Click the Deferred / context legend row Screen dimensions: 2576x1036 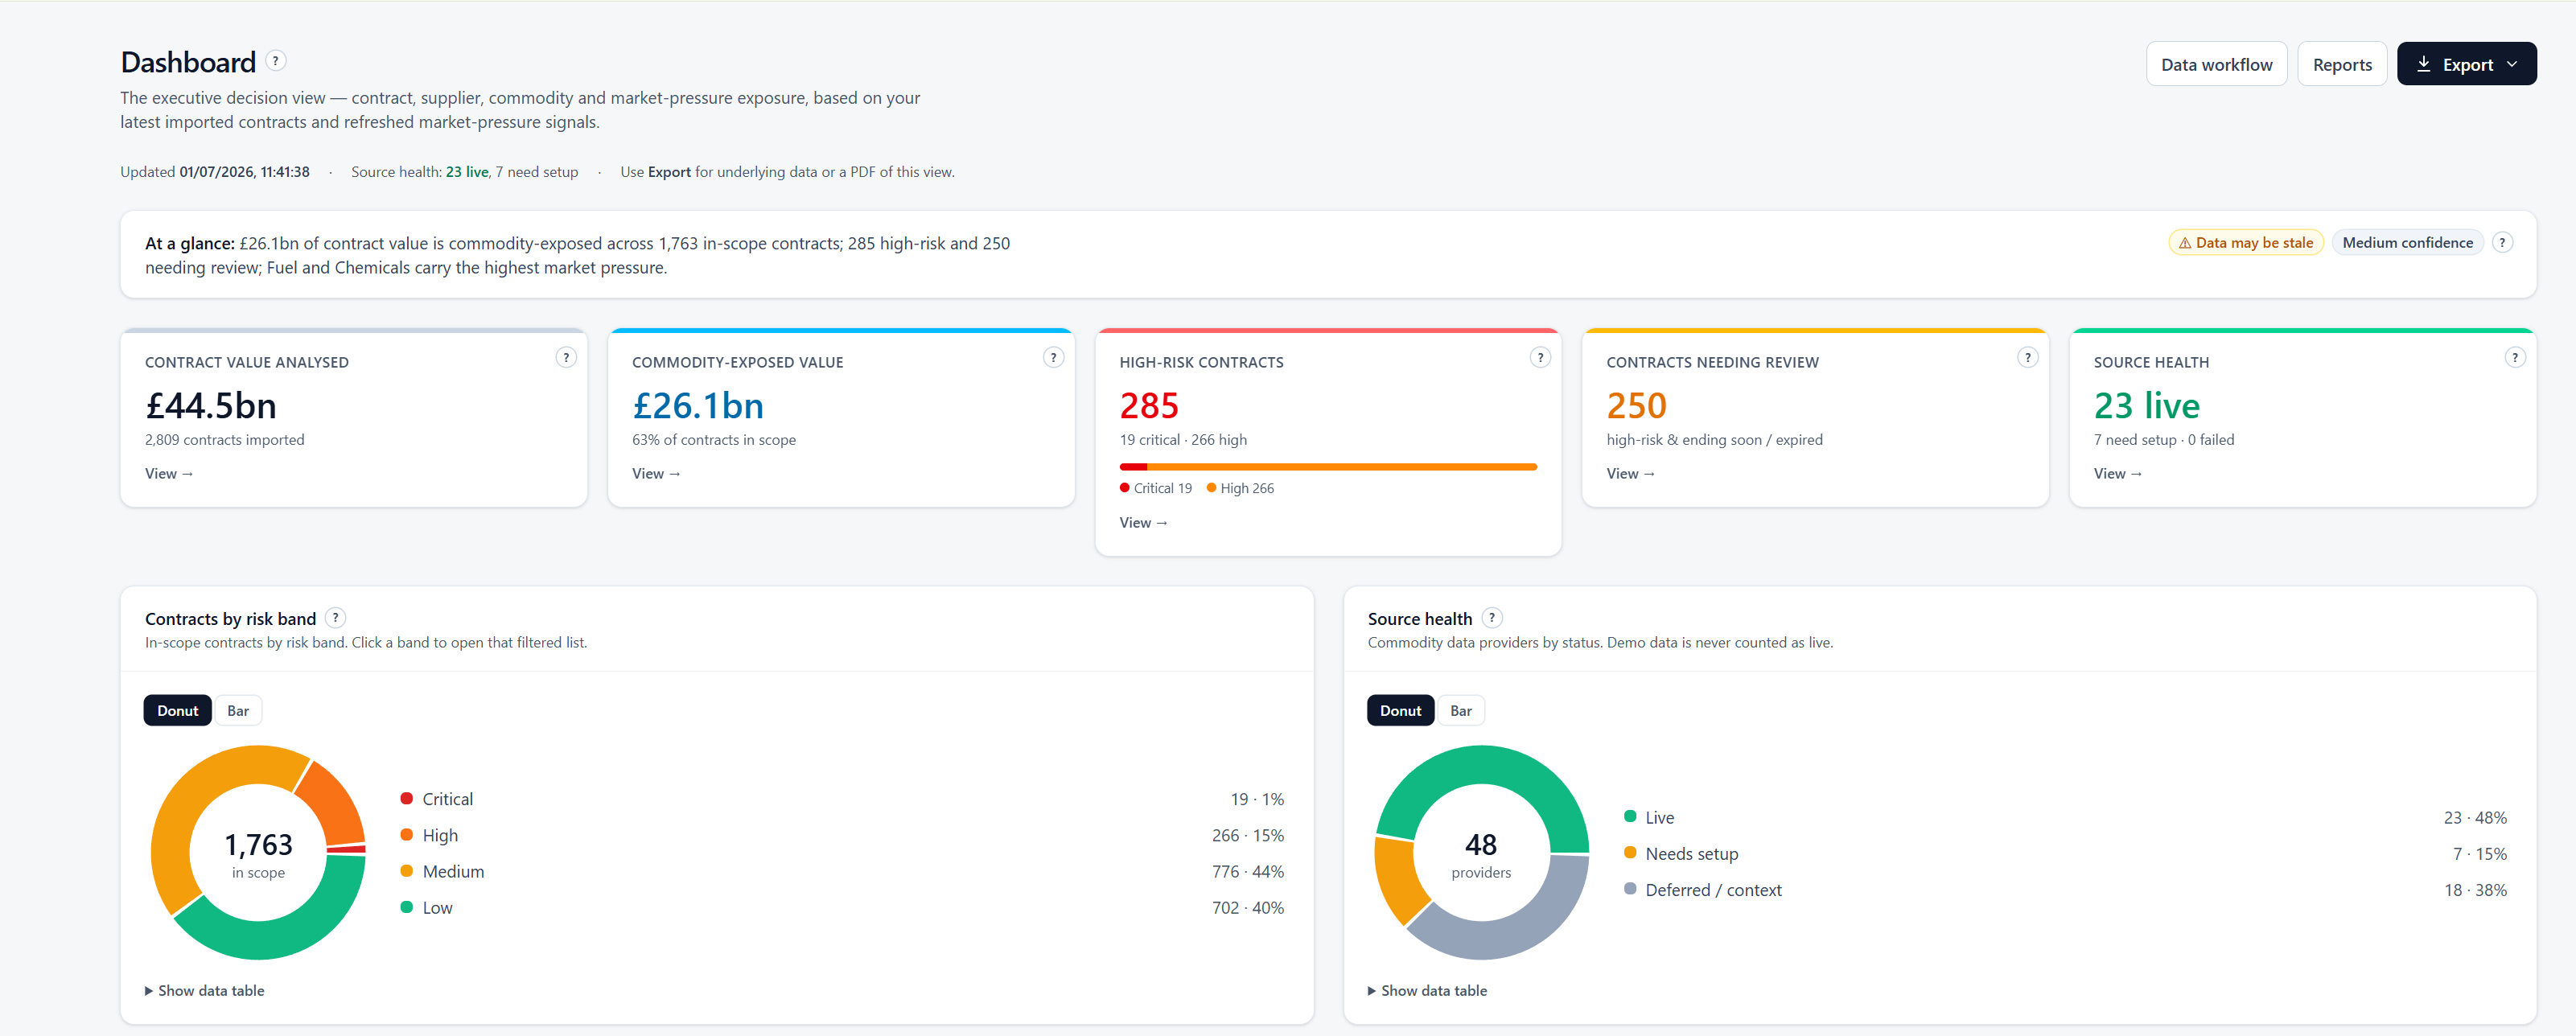point(2066,889)
